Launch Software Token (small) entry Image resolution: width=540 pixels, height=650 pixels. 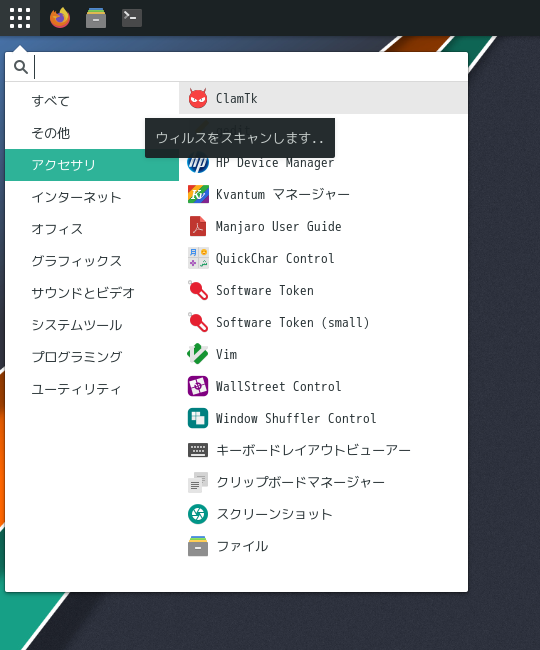click(323, 322)
